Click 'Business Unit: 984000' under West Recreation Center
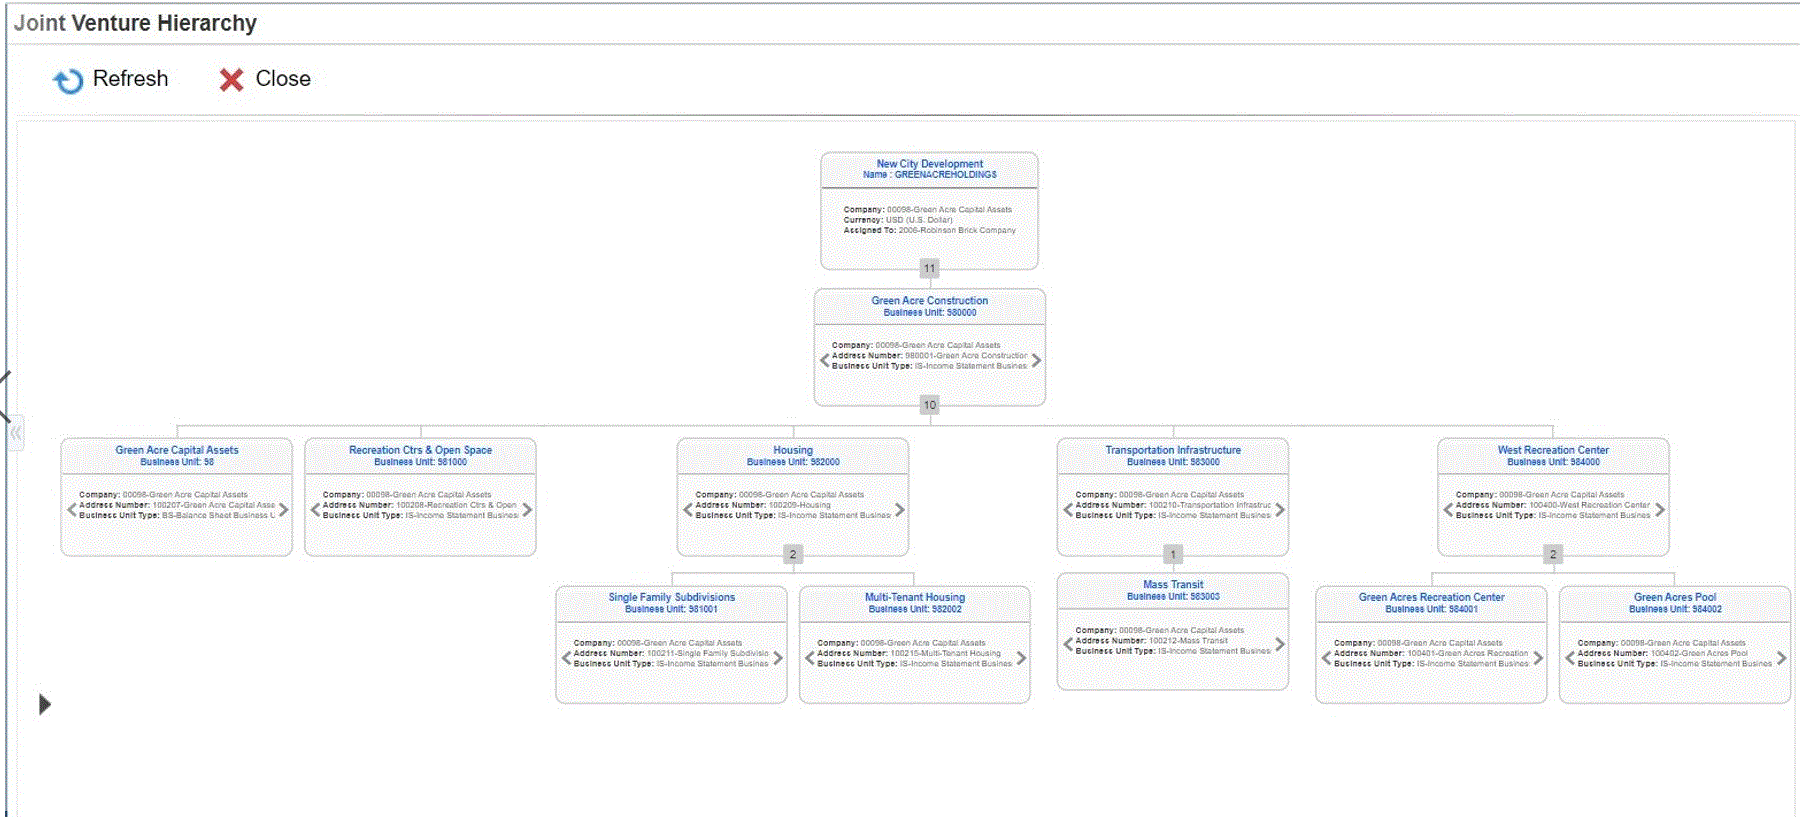The height and width of the screenshot is (832, 1800). [1553, 462]
